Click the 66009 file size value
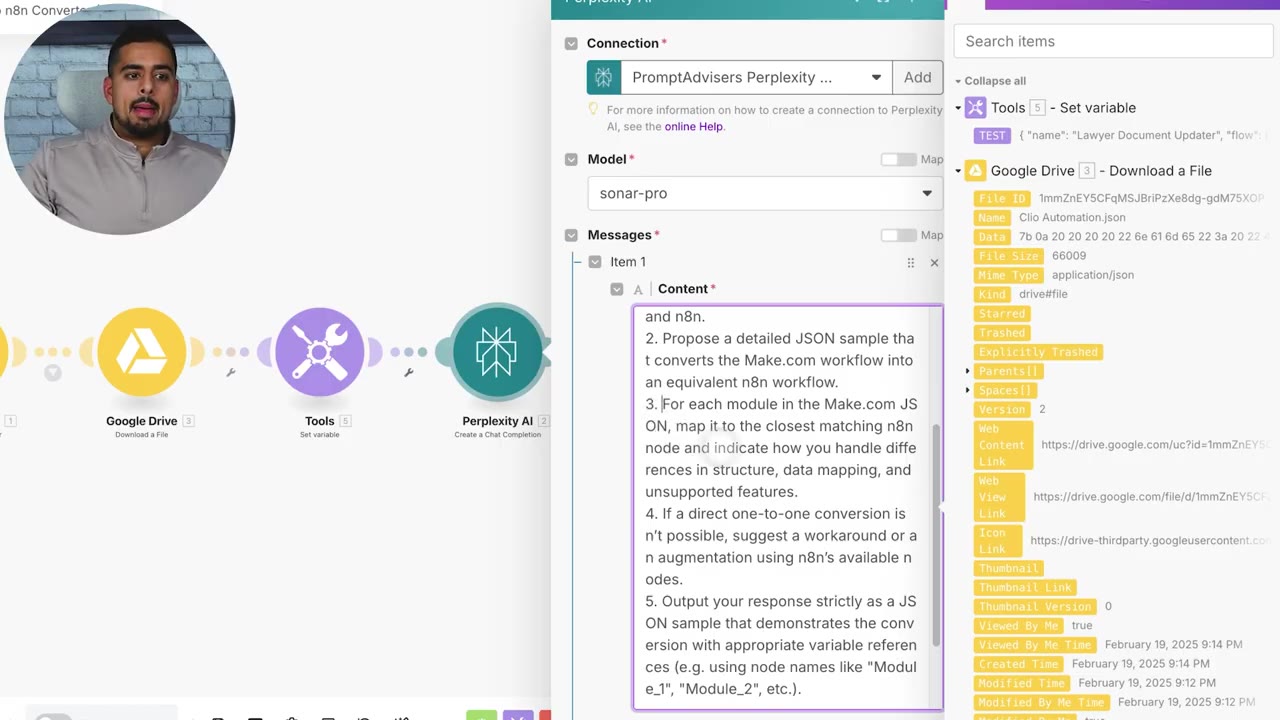 pos(1069,256)
